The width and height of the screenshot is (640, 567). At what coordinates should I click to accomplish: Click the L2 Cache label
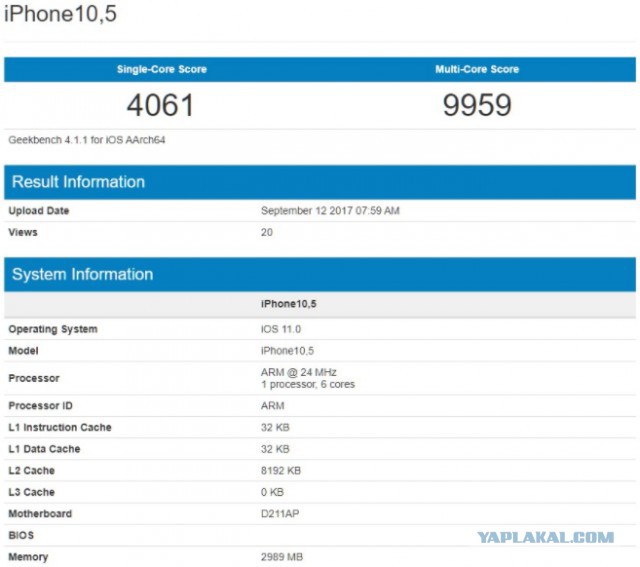(x=31, y=471)
